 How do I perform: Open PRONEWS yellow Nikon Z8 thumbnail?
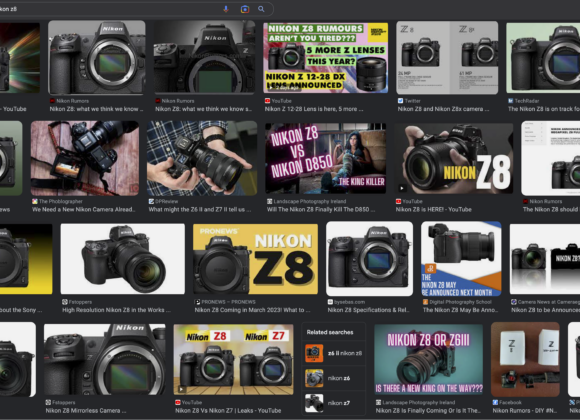click(255, 259)
